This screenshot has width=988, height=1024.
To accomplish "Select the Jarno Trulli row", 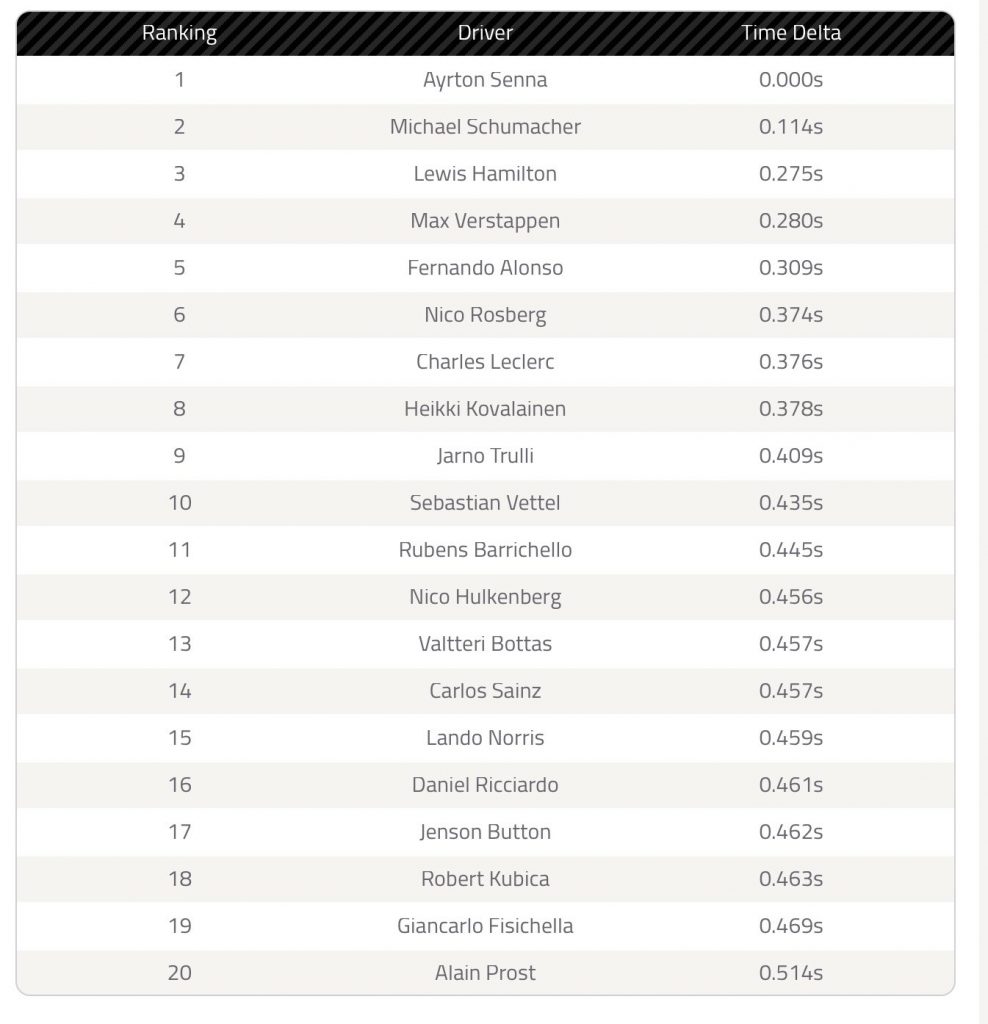I will coord(485,456).
